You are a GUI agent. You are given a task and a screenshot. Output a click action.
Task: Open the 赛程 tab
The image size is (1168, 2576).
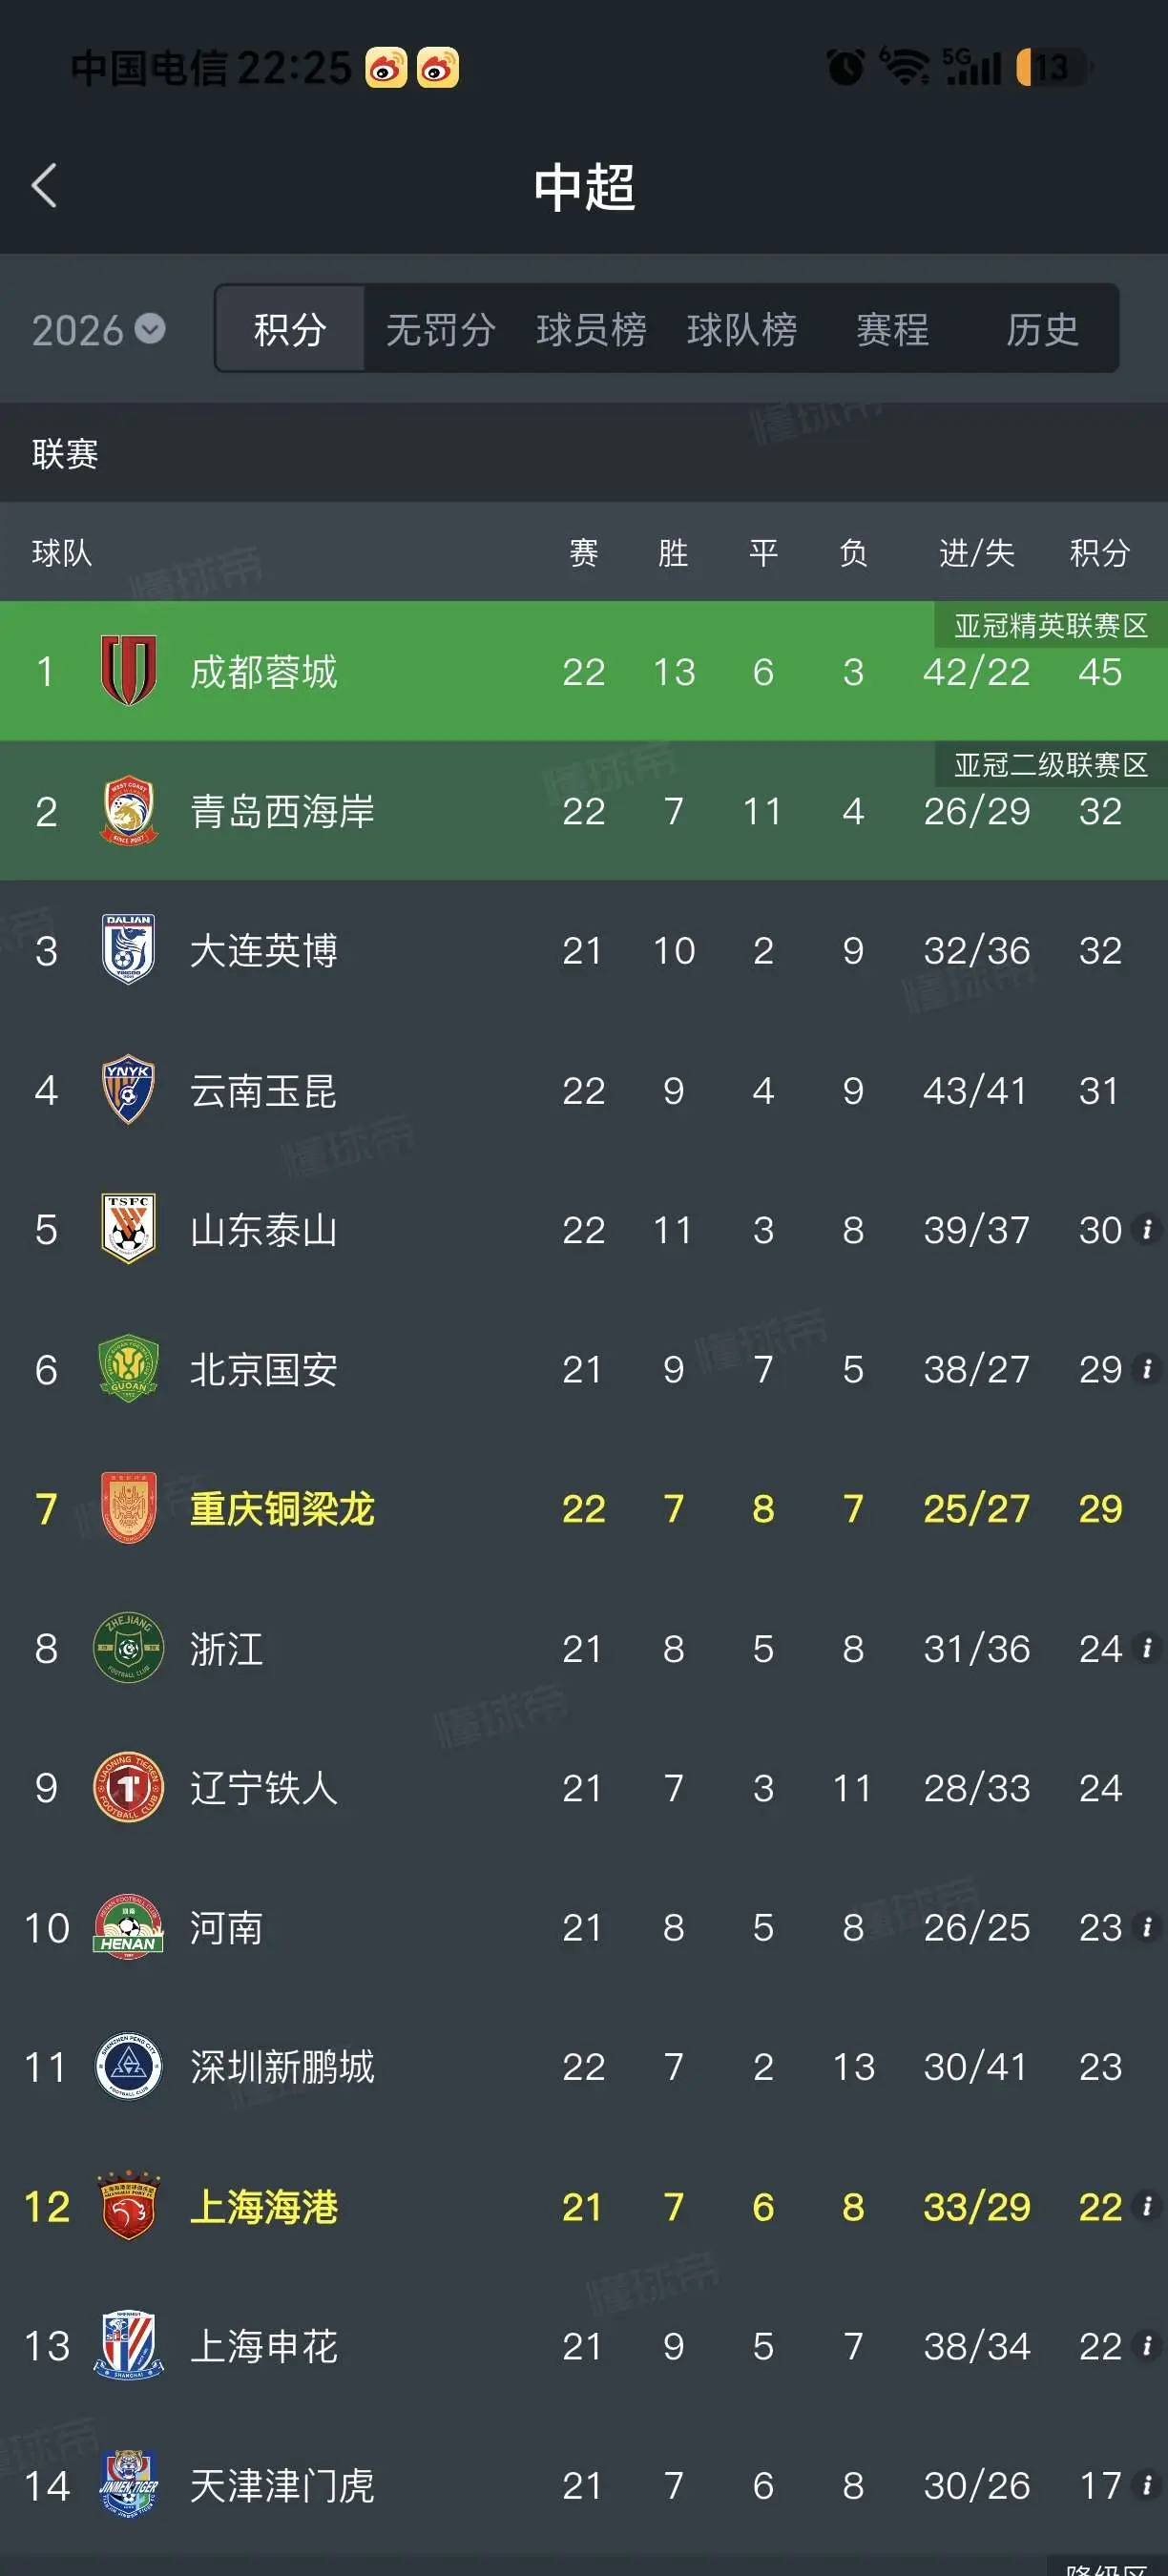tap(892, 329)
